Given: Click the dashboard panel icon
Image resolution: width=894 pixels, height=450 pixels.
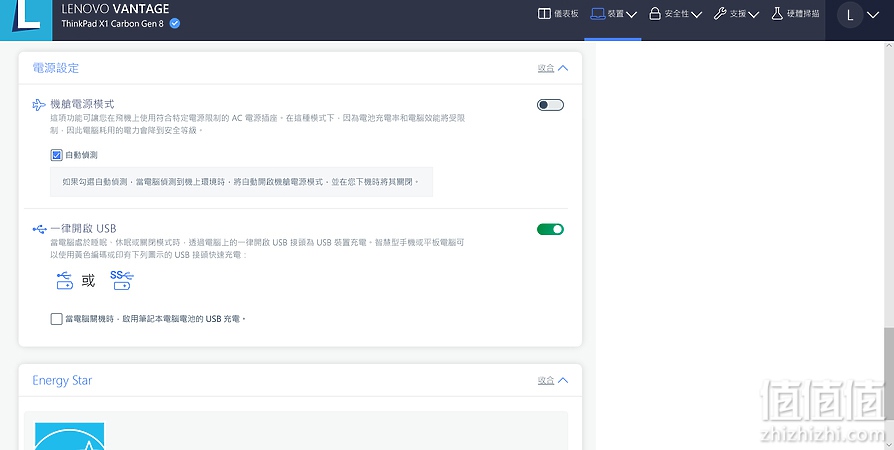Looking at the screenshot, I should point(544,14).
